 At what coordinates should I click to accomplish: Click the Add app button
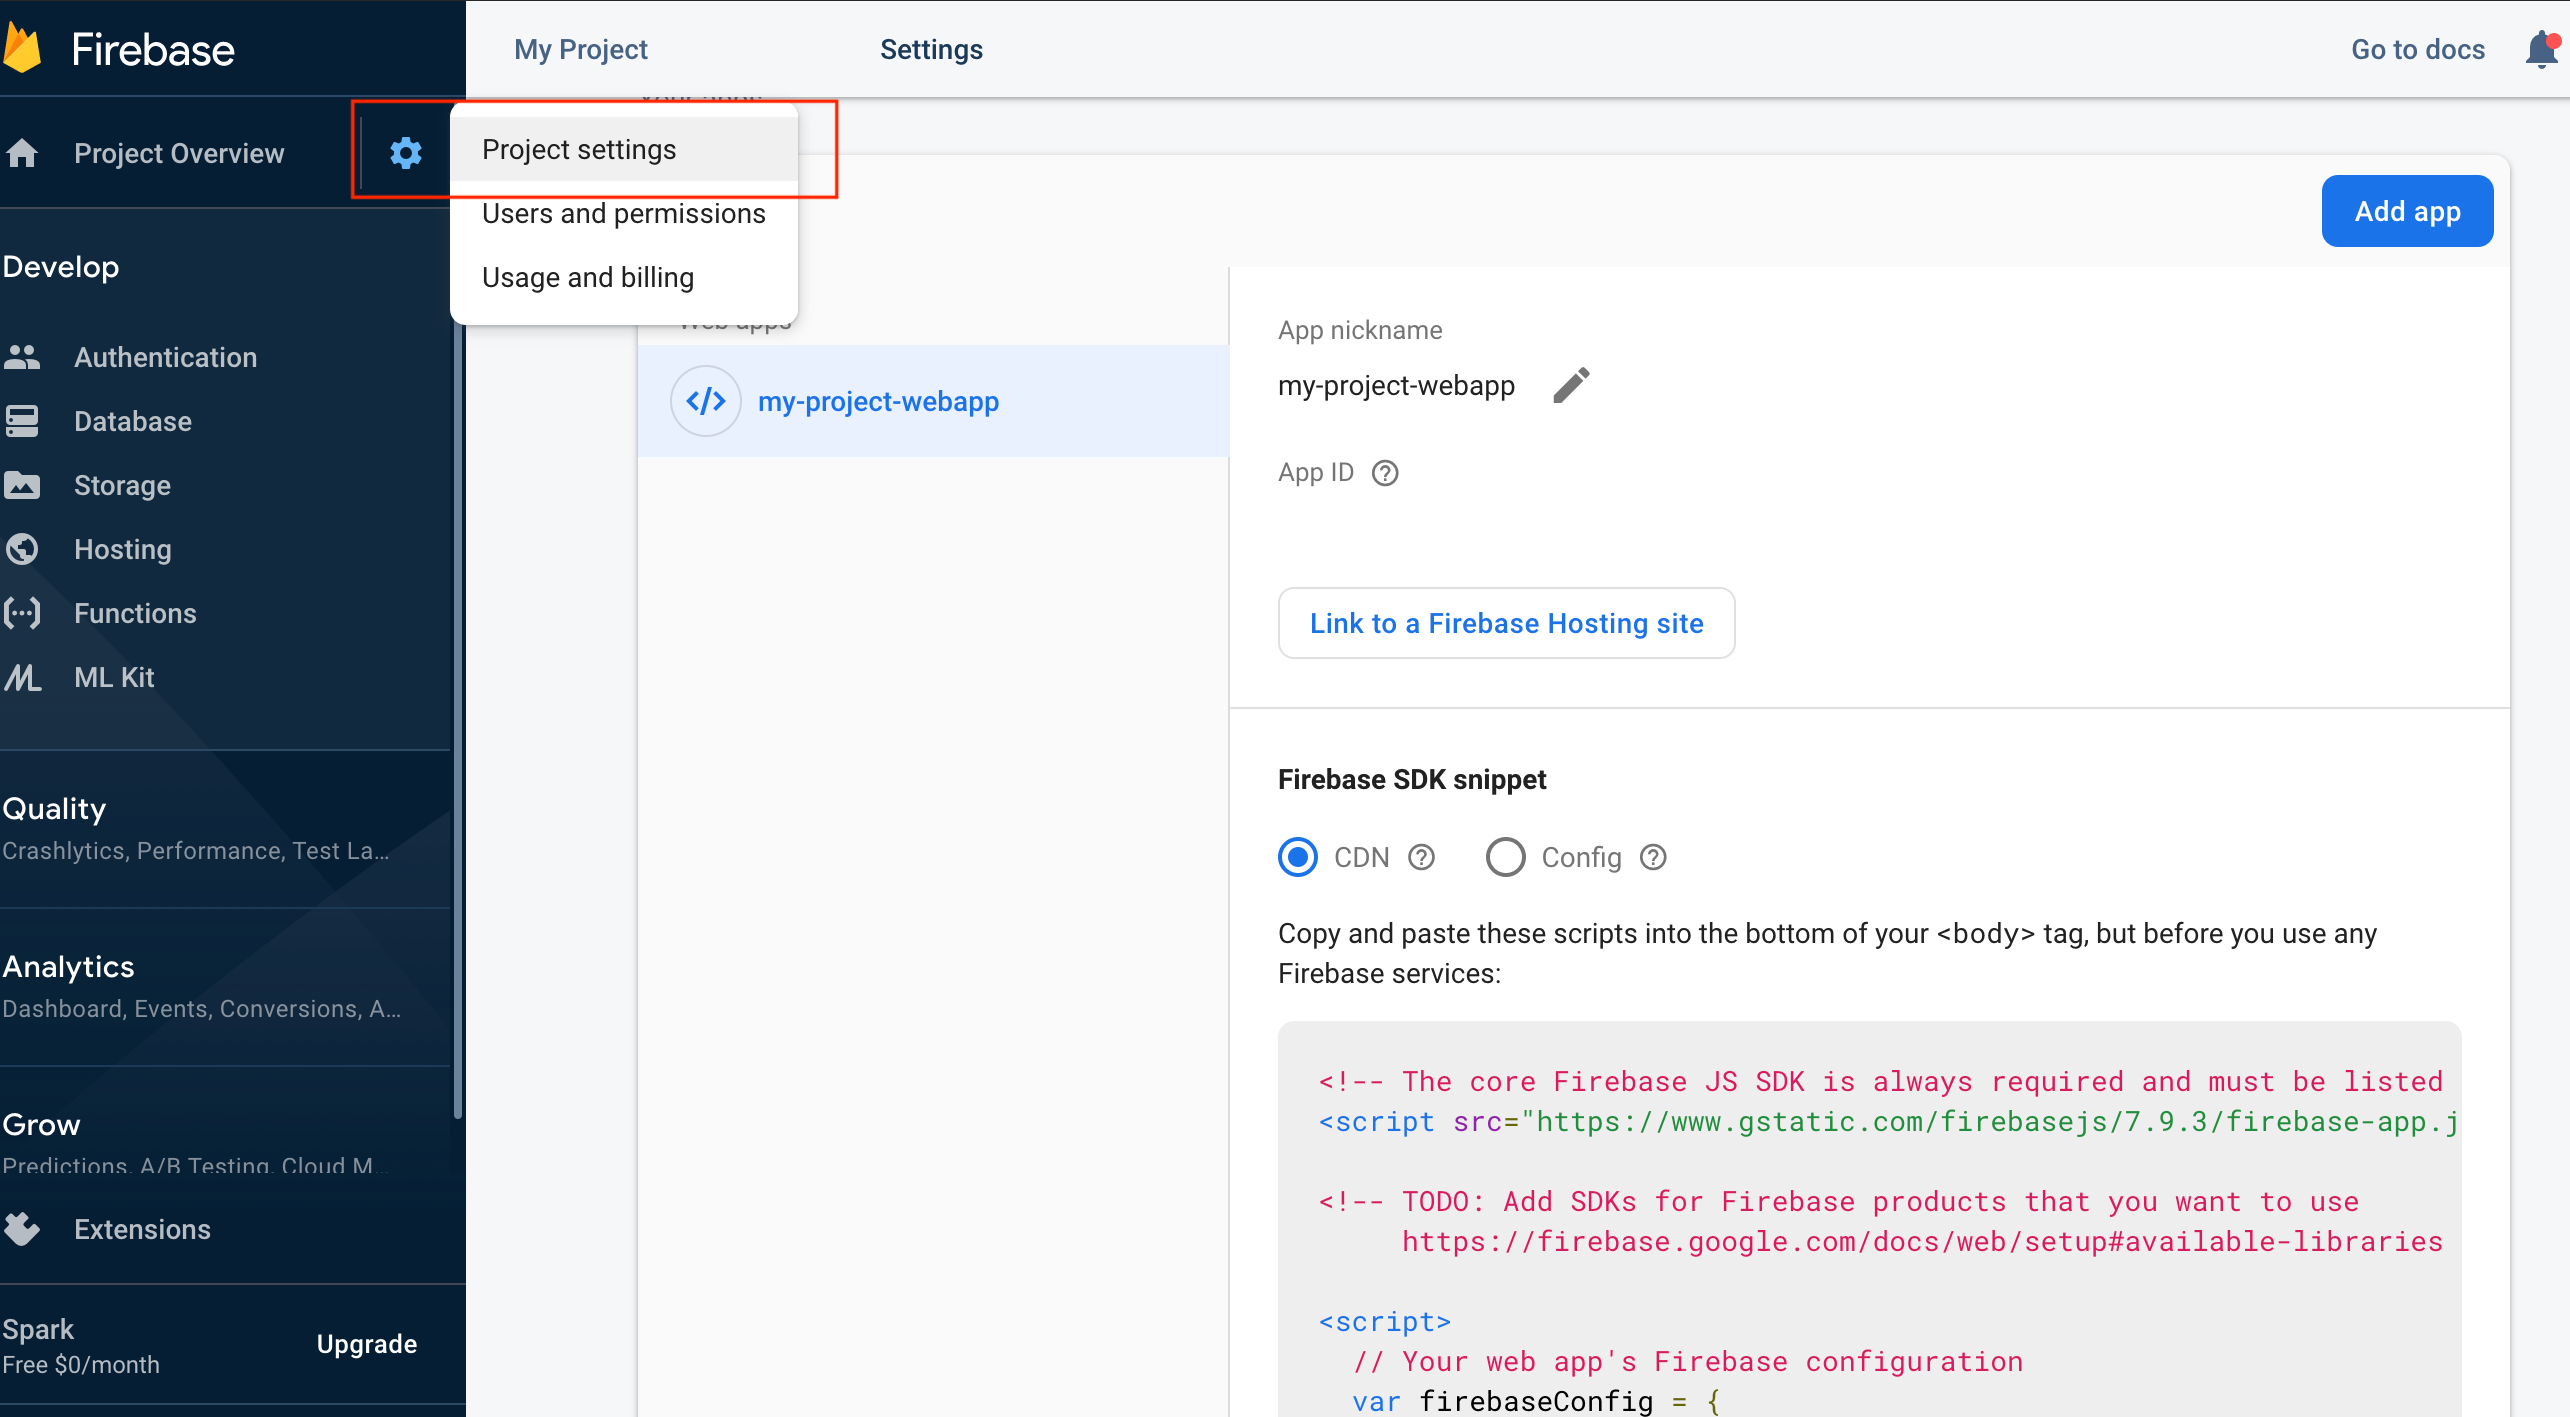(2407, 211)
